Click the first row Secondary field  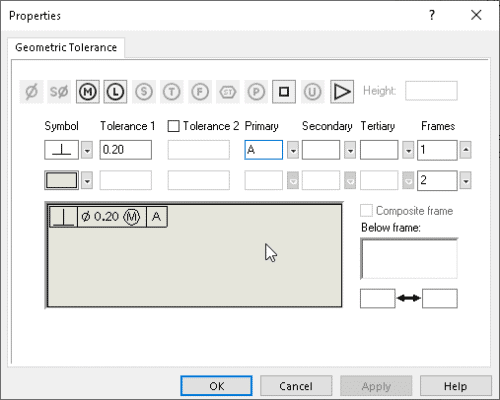click(x=321, y=150)
